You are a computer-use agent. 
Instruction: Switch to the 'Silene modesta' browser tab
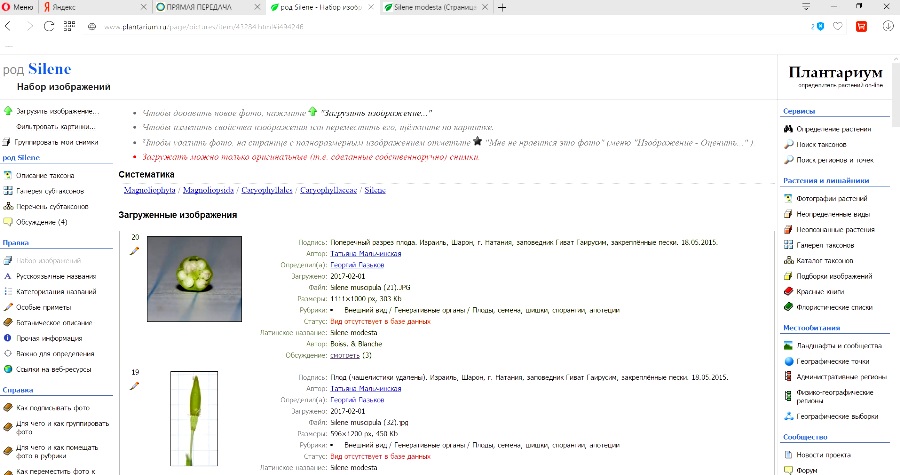[x=430, y=7]
